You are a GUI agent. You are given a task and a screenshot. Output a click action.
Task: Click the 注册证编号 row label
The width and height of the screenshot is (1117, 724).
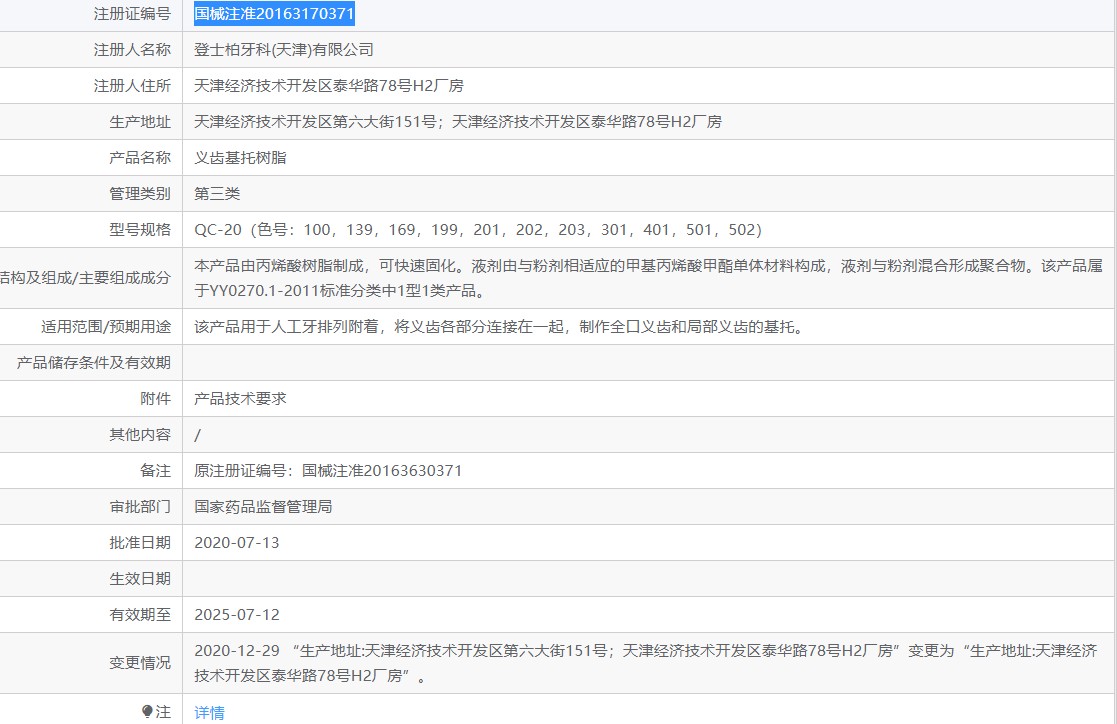pos(133,14)
